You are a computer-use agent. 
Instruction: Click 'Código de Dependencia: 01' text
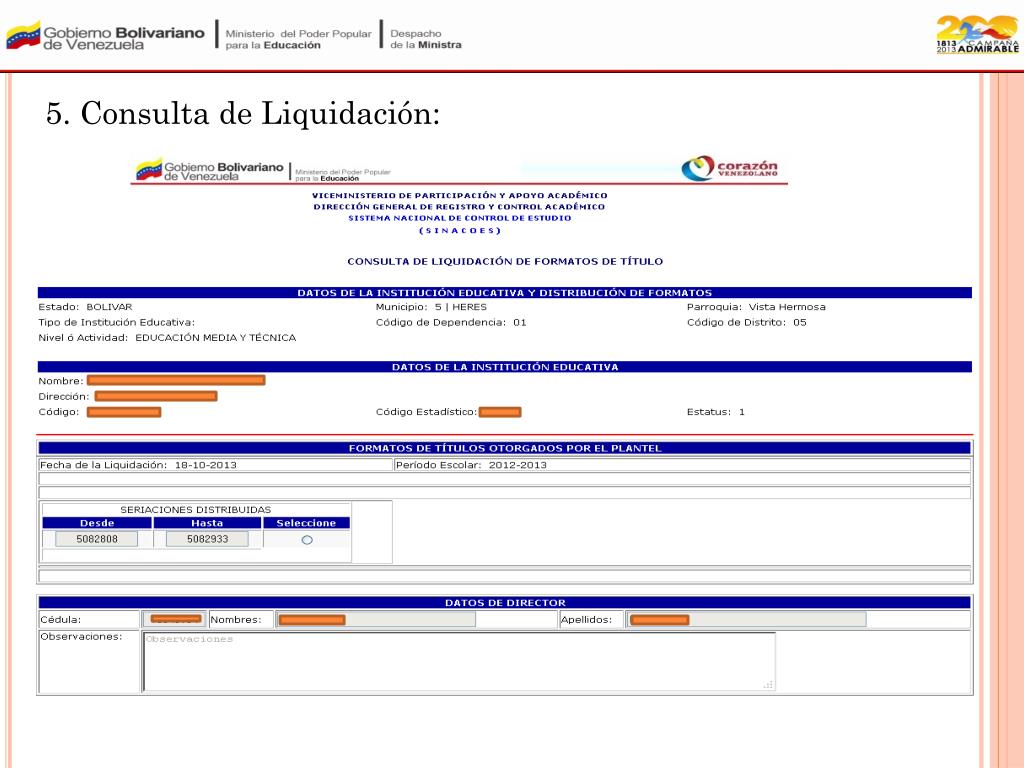[451, 323]
